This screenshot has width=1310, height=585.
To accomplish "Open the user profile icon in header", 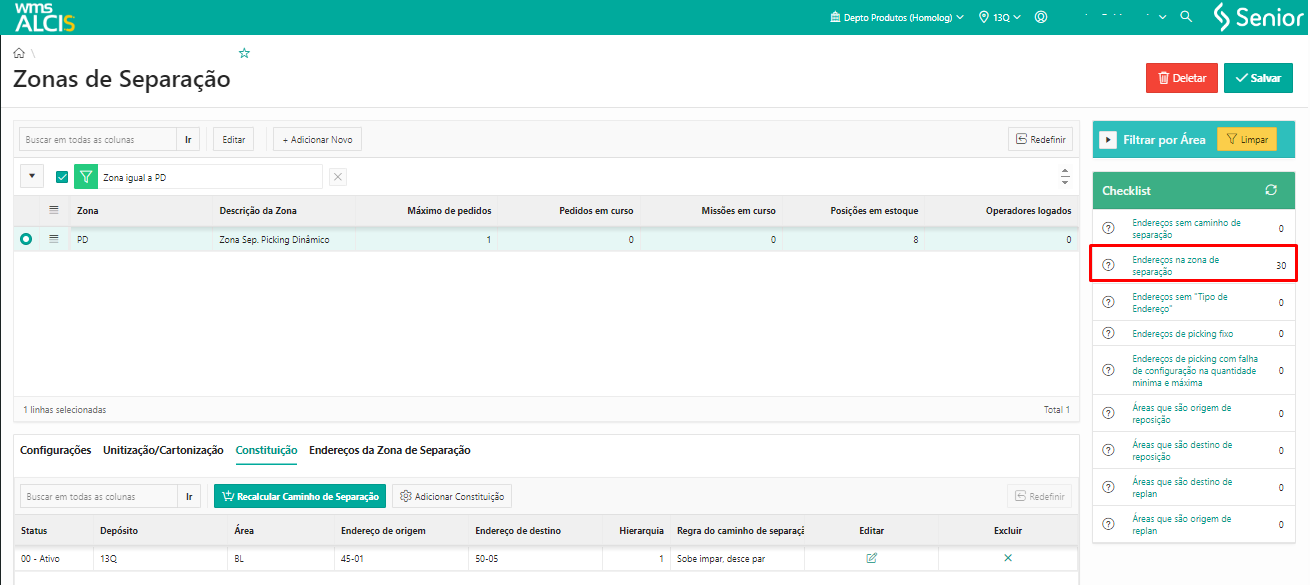I will [x=1041, y=17].
